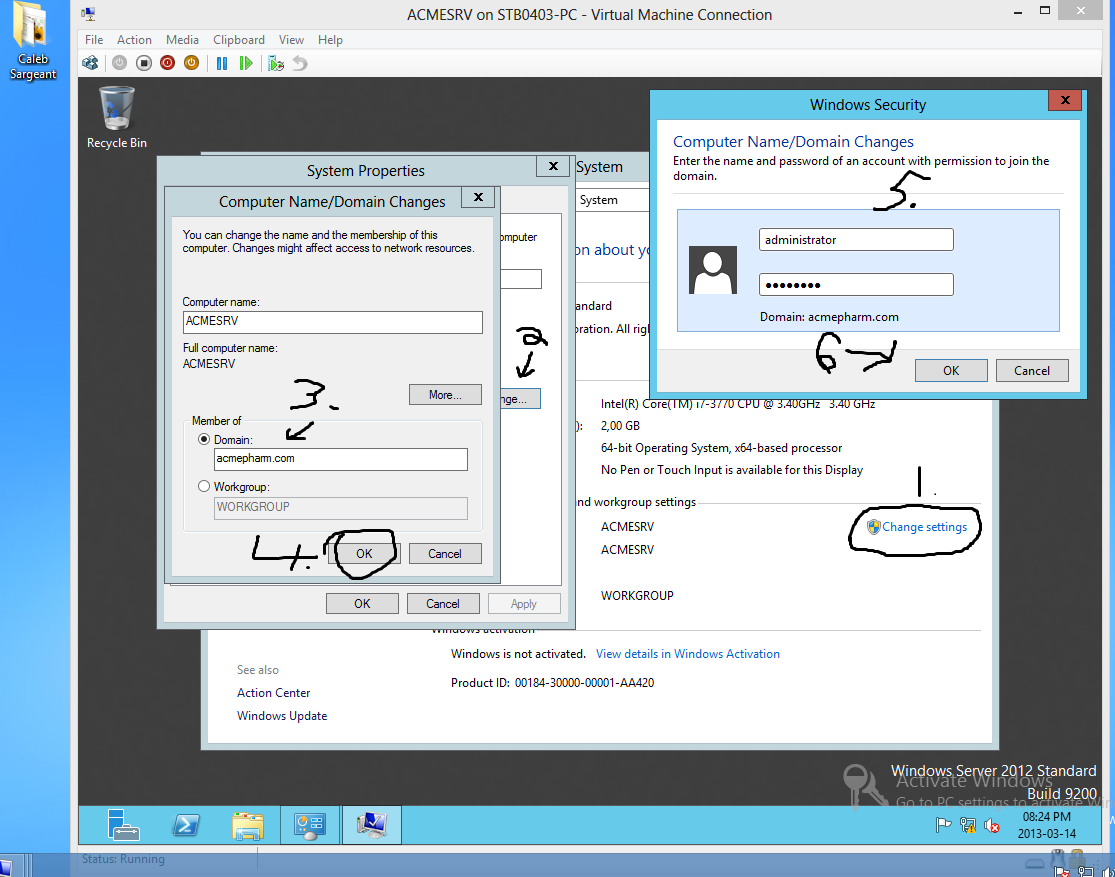Screen dimensions: 1115x877
Task: Click the grayed Start power icon
Action: point(119,63)
